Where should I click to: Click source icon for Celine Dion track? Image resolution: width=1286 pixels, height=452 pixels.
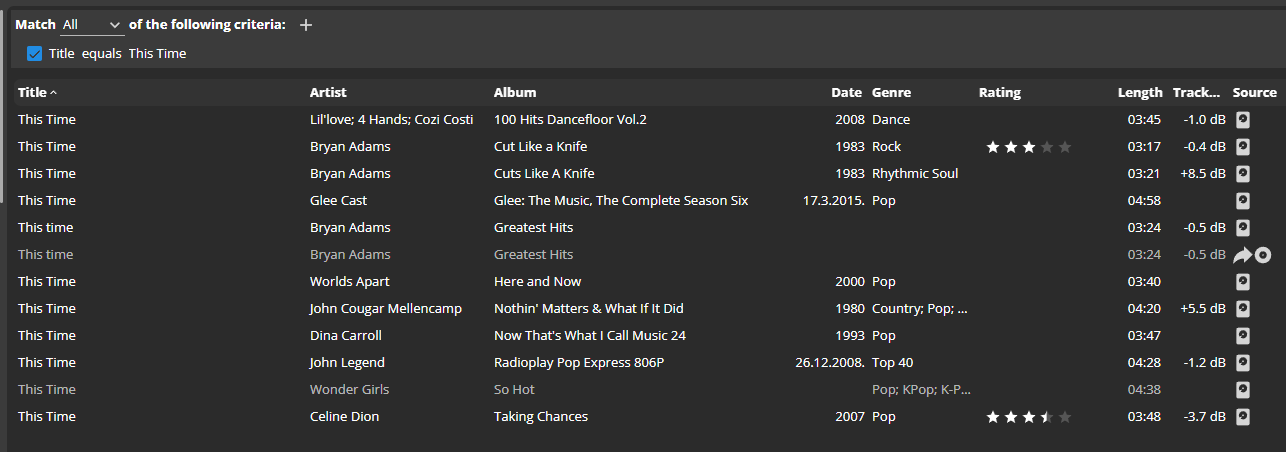point(1243,416)
